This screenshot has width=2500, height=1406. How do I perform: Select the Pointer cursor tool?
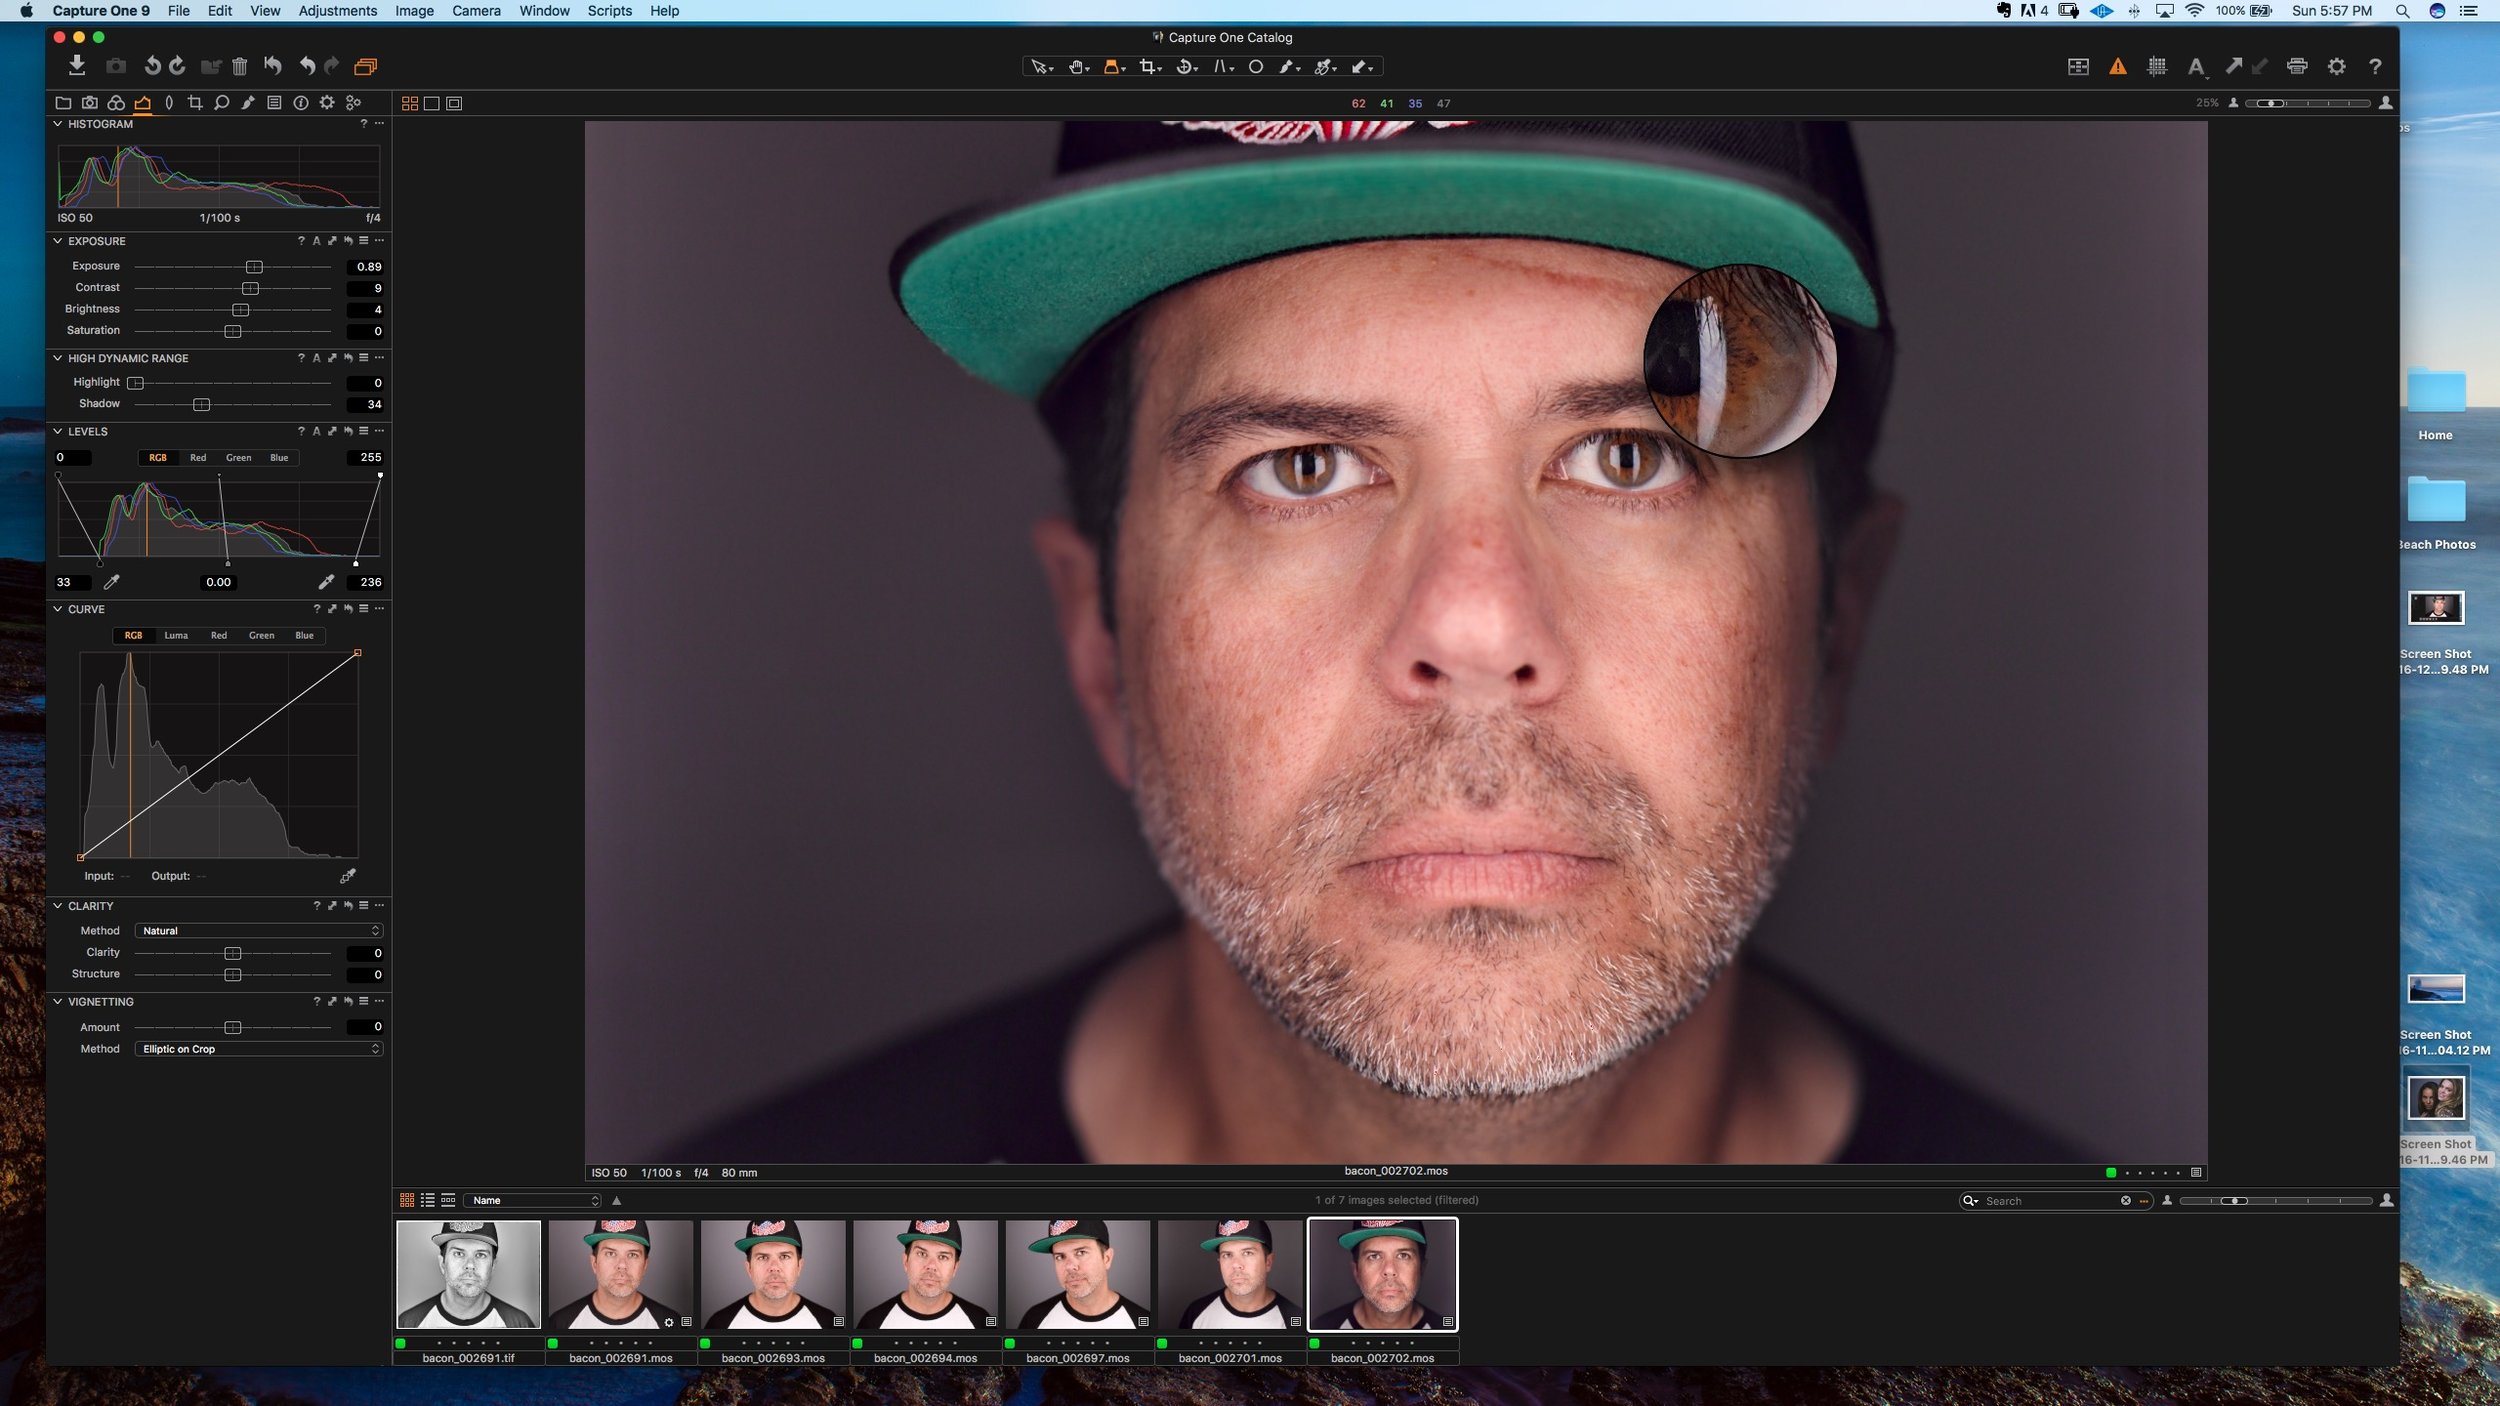[x=1041, y=67]
